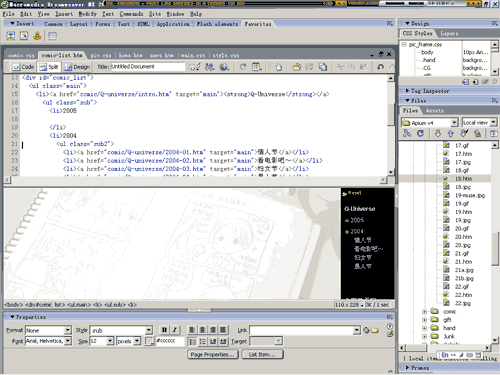Open the site dropdown showing Apium v4
The width and height of the screenshot is (500, 375).
coord(454,123)
